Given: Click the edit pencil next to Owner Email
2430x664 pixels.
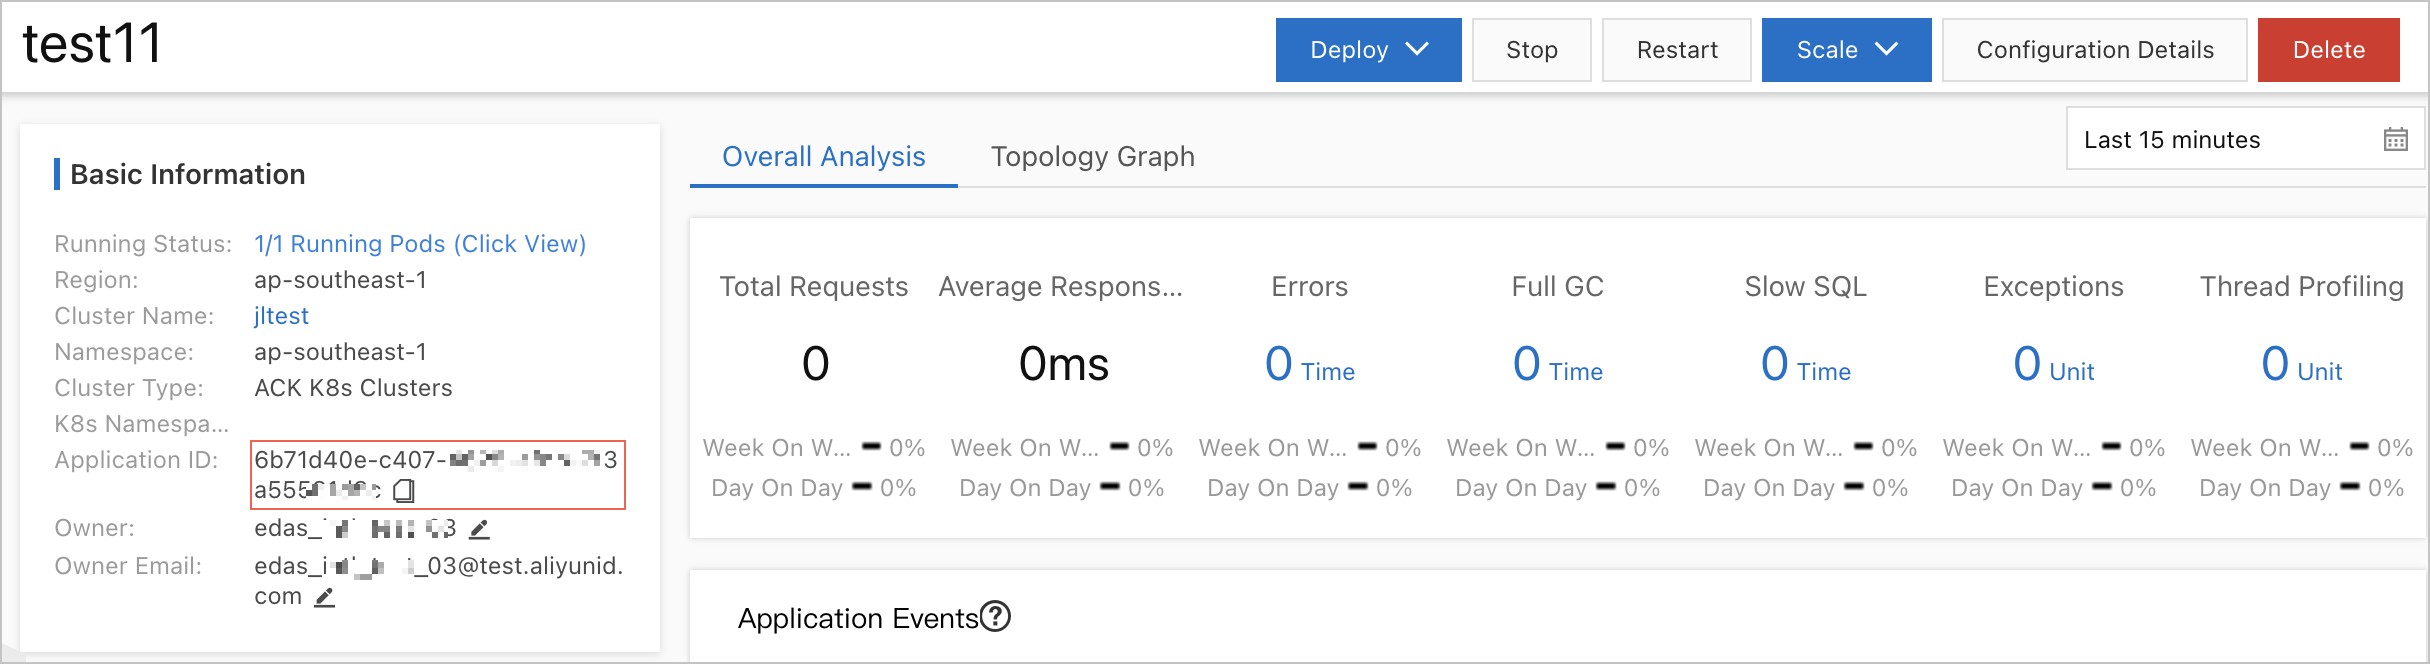Looking at the screenshot, I should [x=325, y=598].
